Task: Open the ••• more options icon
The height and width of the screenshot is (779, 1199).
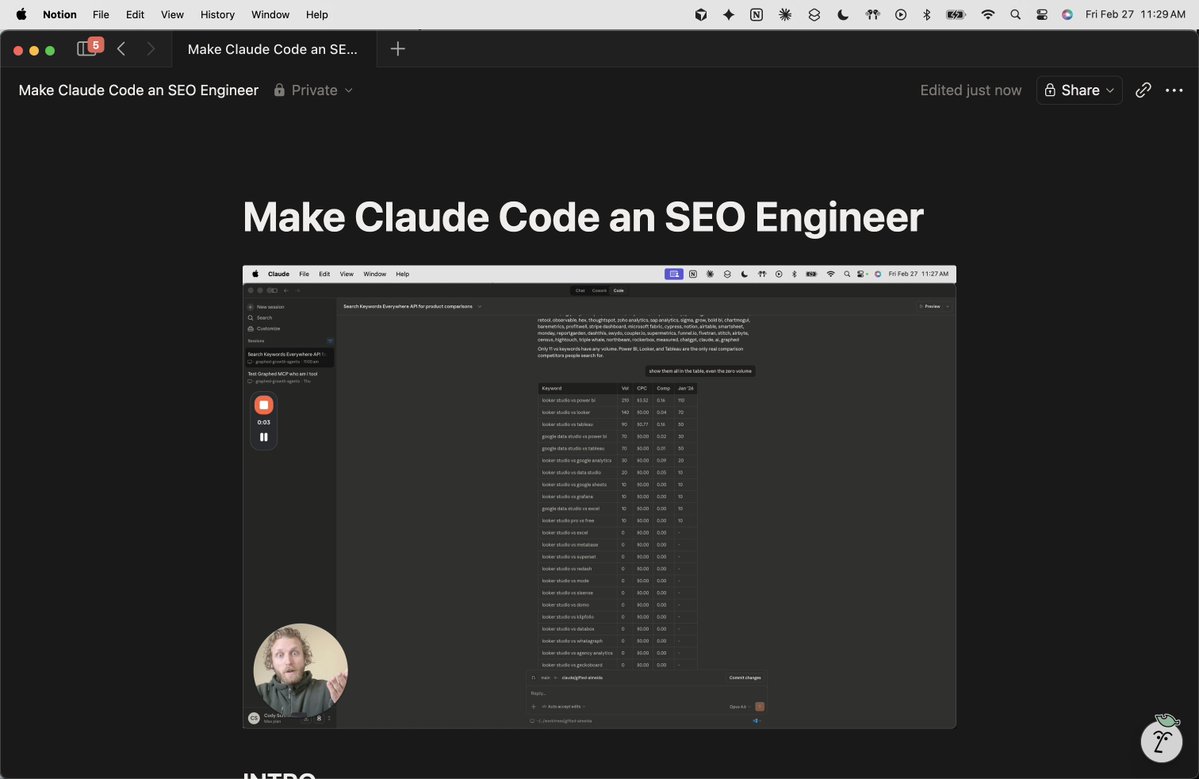Action: point(1174,90)
